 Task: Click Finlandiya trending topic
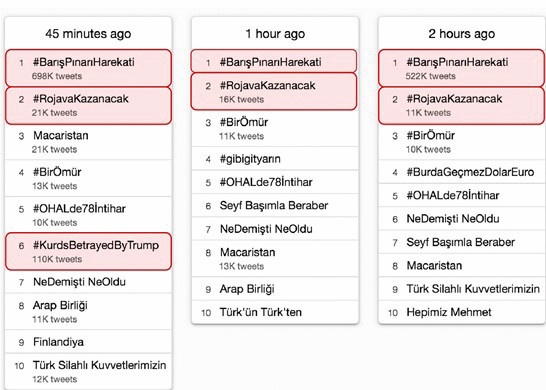pos(88,342)
